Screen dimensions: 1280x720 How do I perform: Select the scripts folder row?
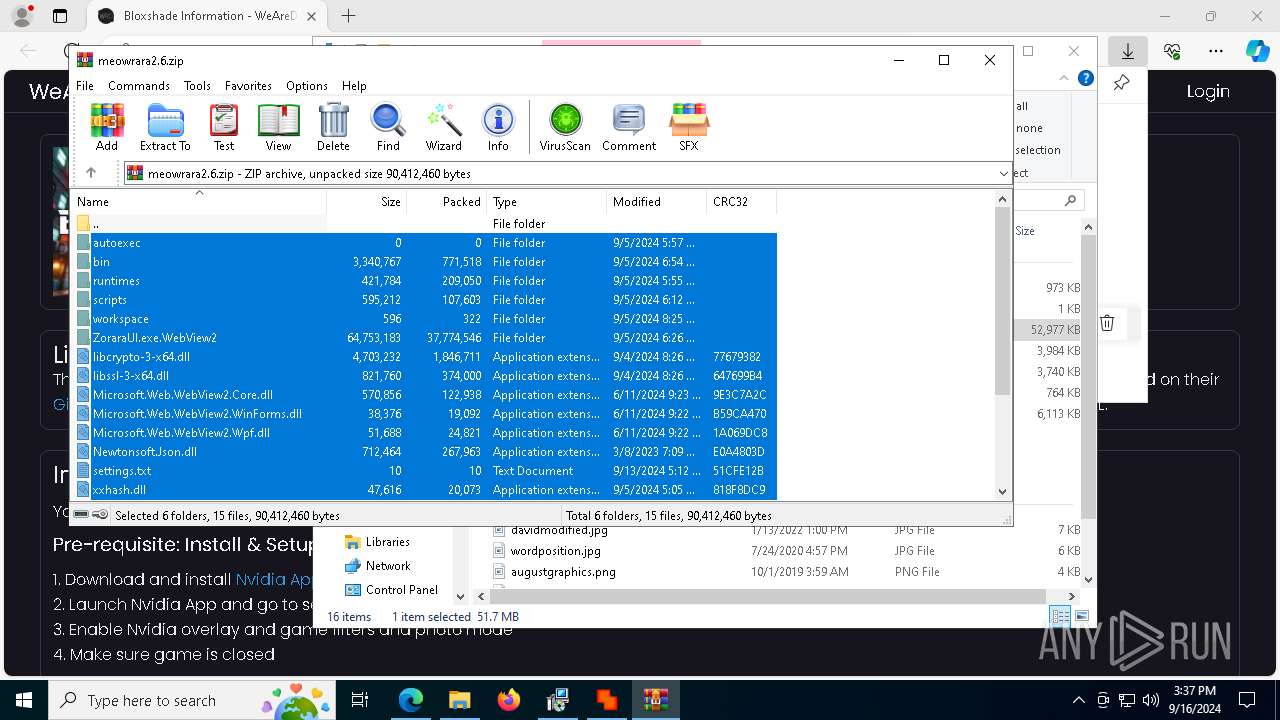click(425, 300)
